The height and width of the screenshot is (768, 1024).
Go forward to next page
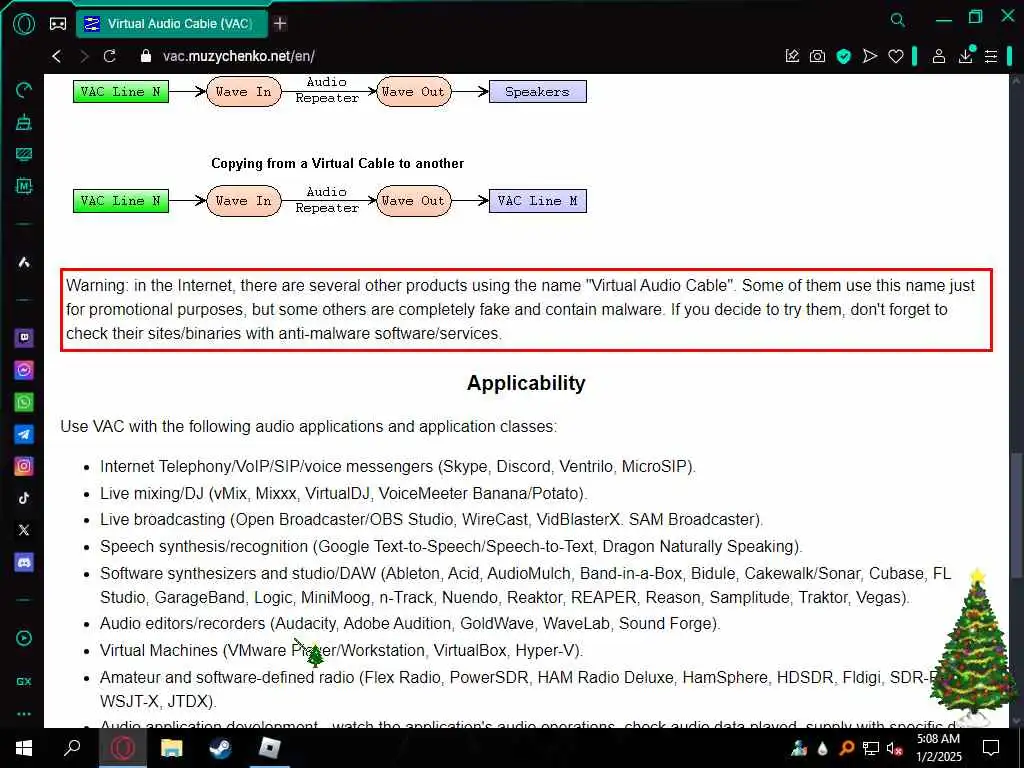[x=84, y=56]
